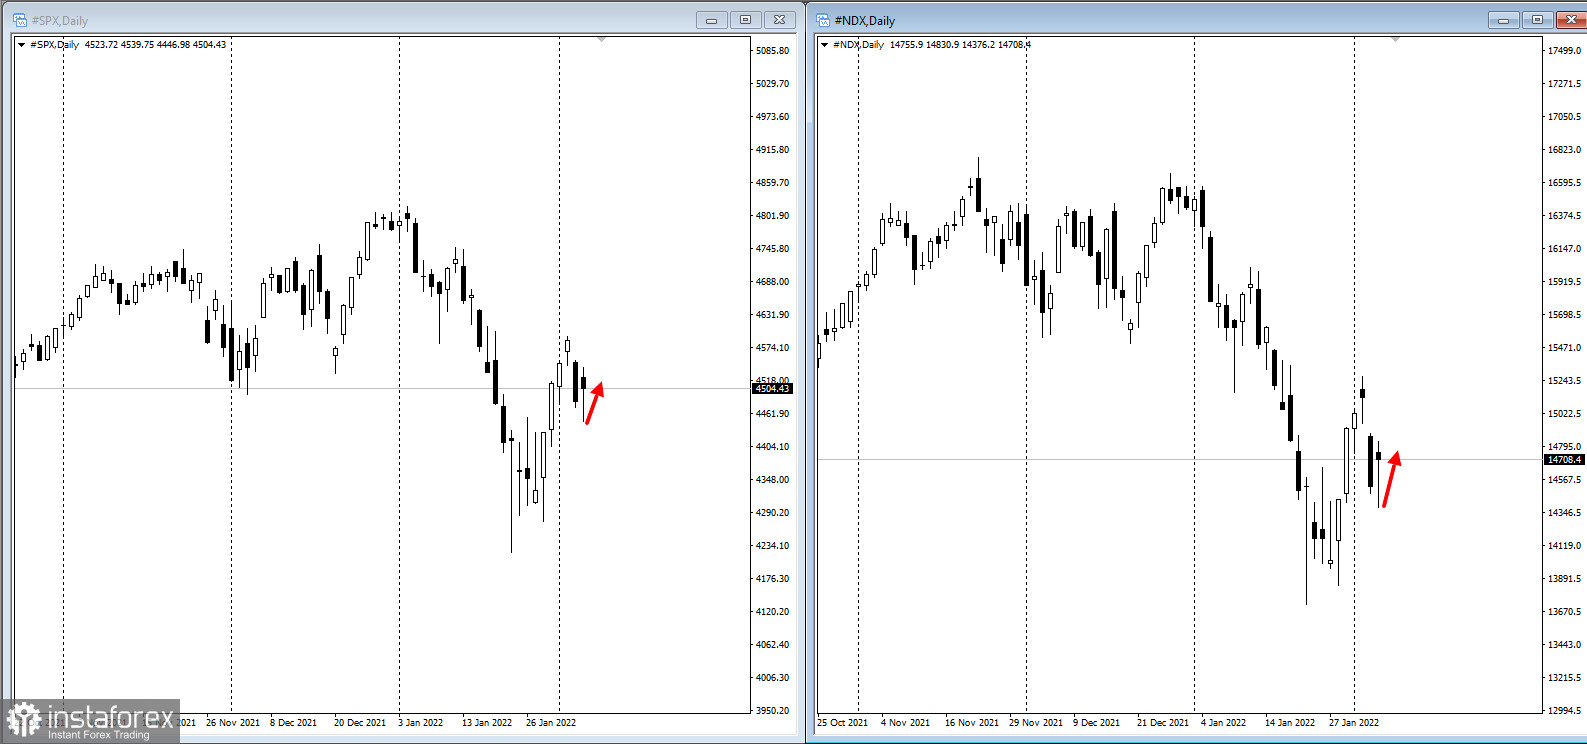Screen dimensions: 1587x744
Task: Click the 16595.5 price on NDX axis
Action: (1564, 183)
